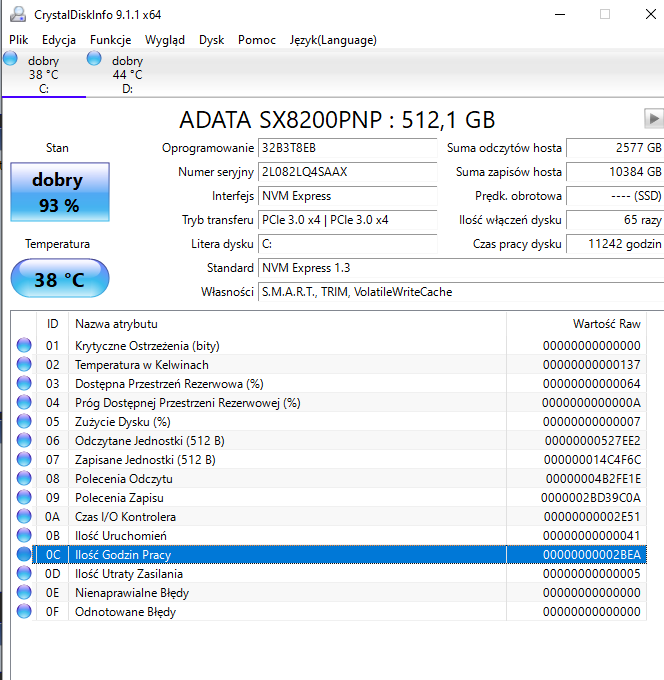Open the Wygląd menu
This screenshot has height=680, width=664.
(x=165, y=40)
